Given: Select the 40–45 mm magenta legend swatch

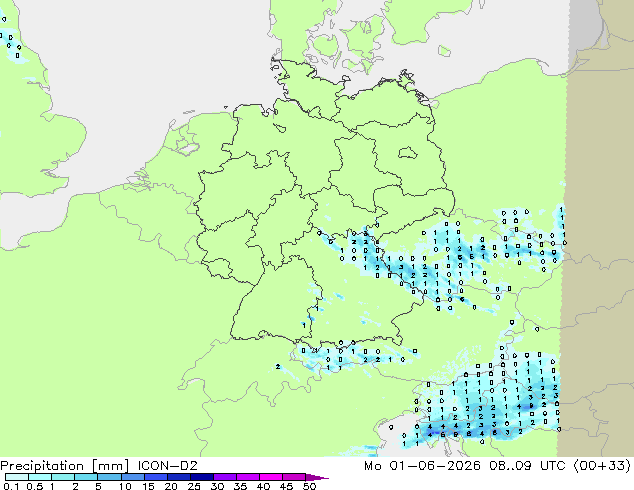Looking at the screenshot, I should (x=271, y=477).
